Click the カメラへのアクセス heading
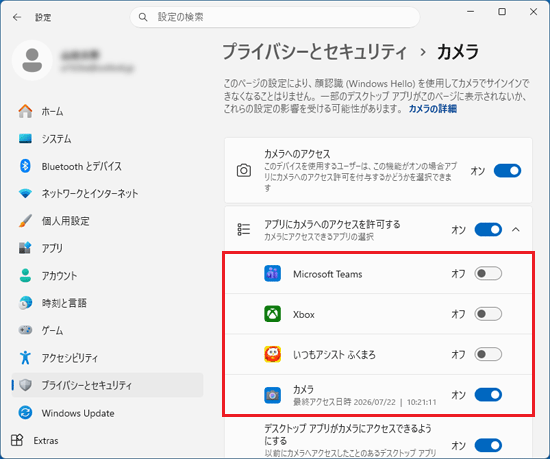The height and width of the screenshot is (459, 550). (x=297, y=154)
